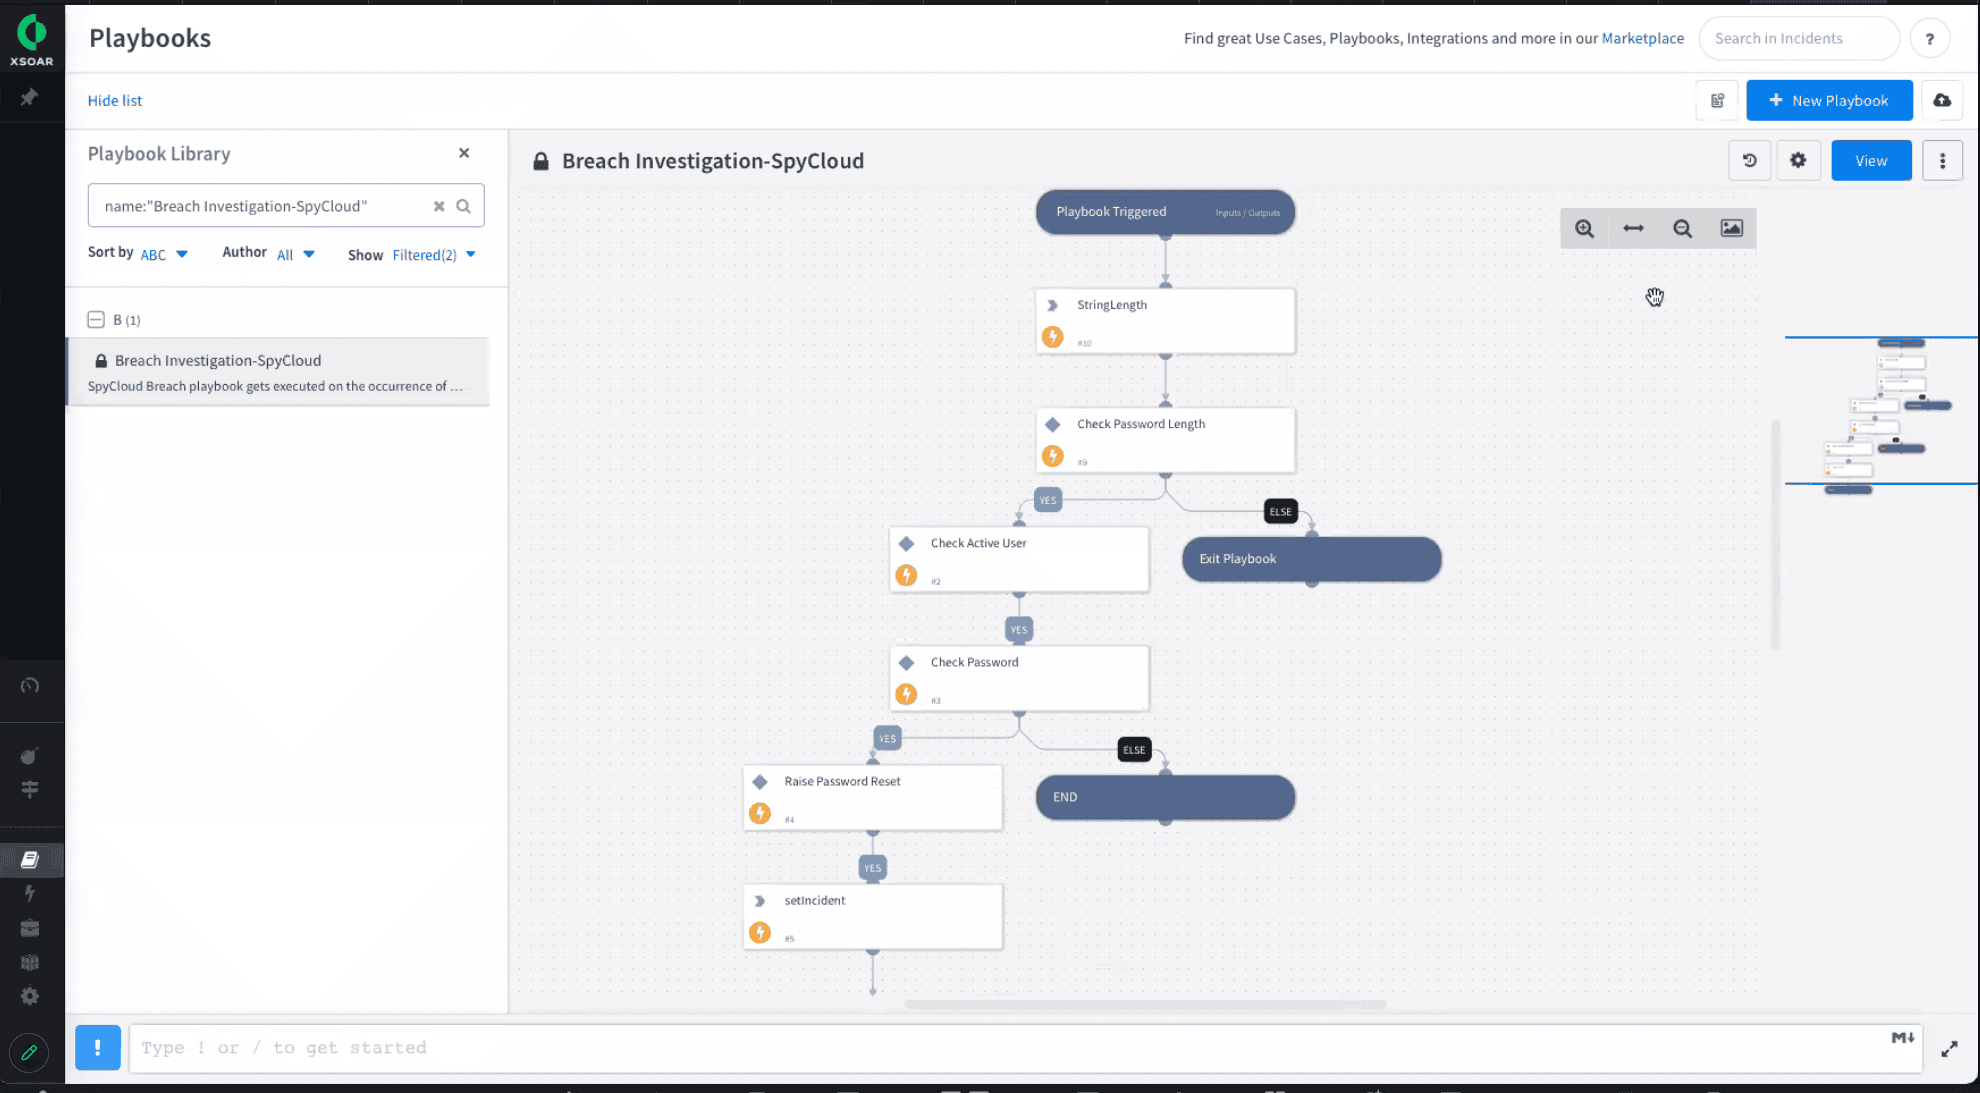This screenshot has width=1980, height=1093.
Task: Click the cloud upload icon beside New Playbook
Action: 1941,100
